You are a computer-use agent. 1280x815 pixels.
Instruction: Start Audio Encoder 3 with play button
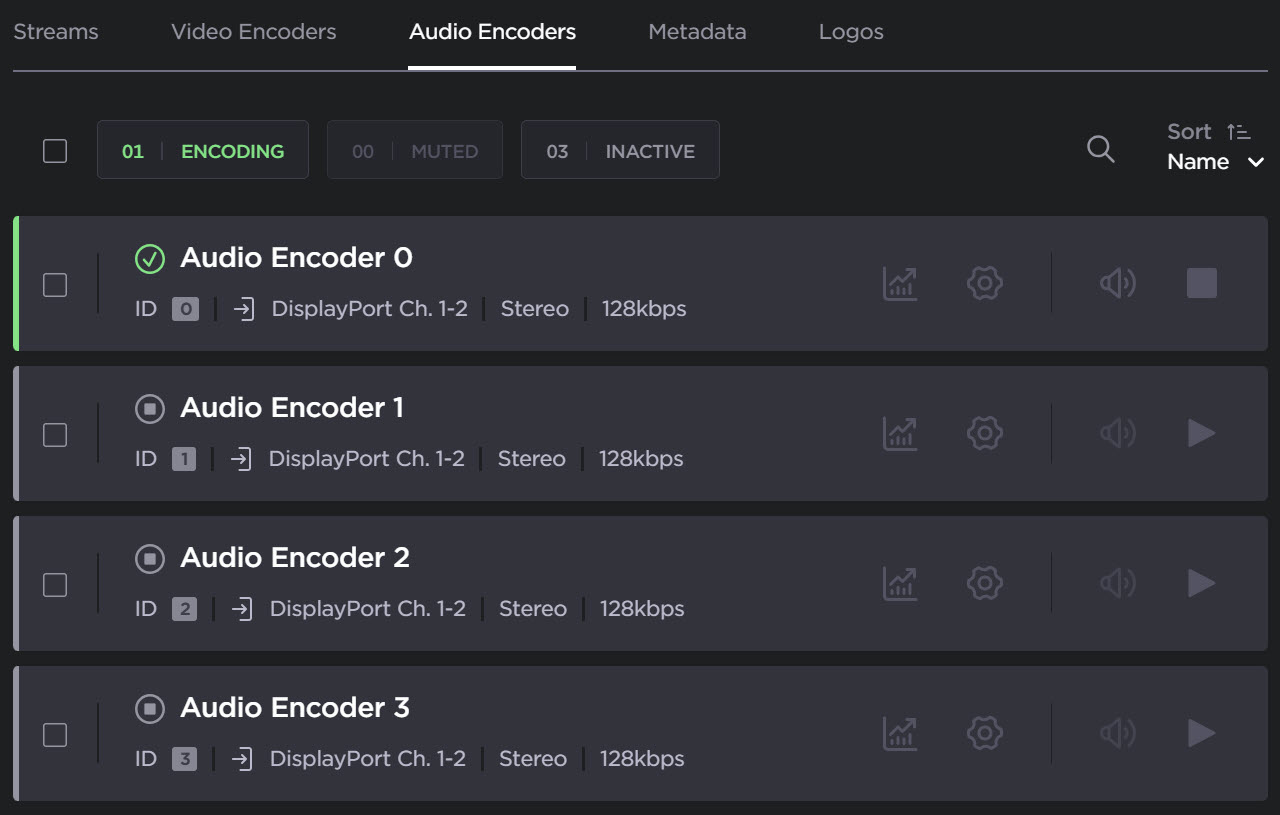[1201, 733]
